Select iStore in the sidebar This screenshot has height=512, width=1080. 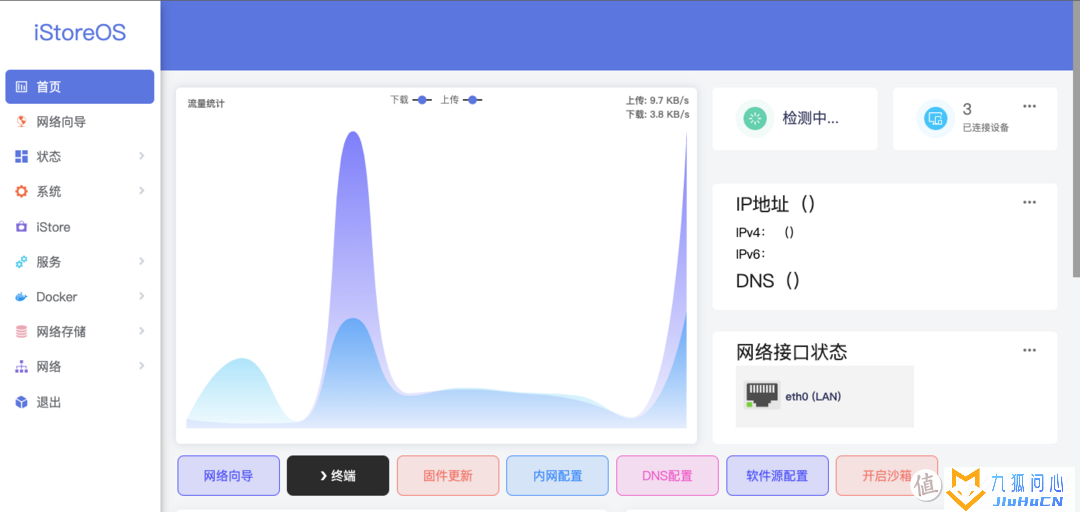point(80,227)
